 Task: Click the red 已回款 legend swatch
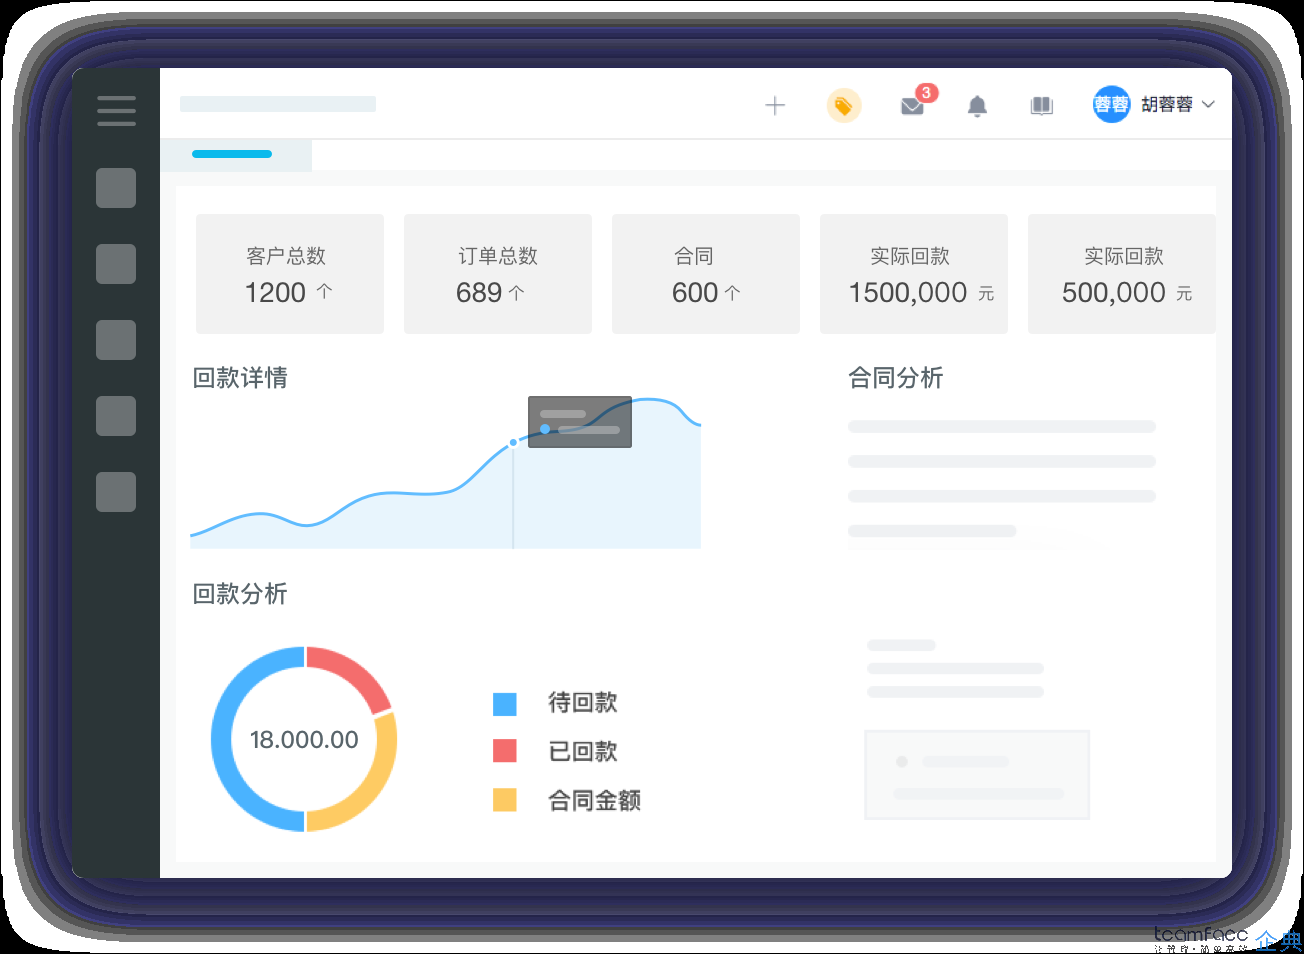[505, 751]
